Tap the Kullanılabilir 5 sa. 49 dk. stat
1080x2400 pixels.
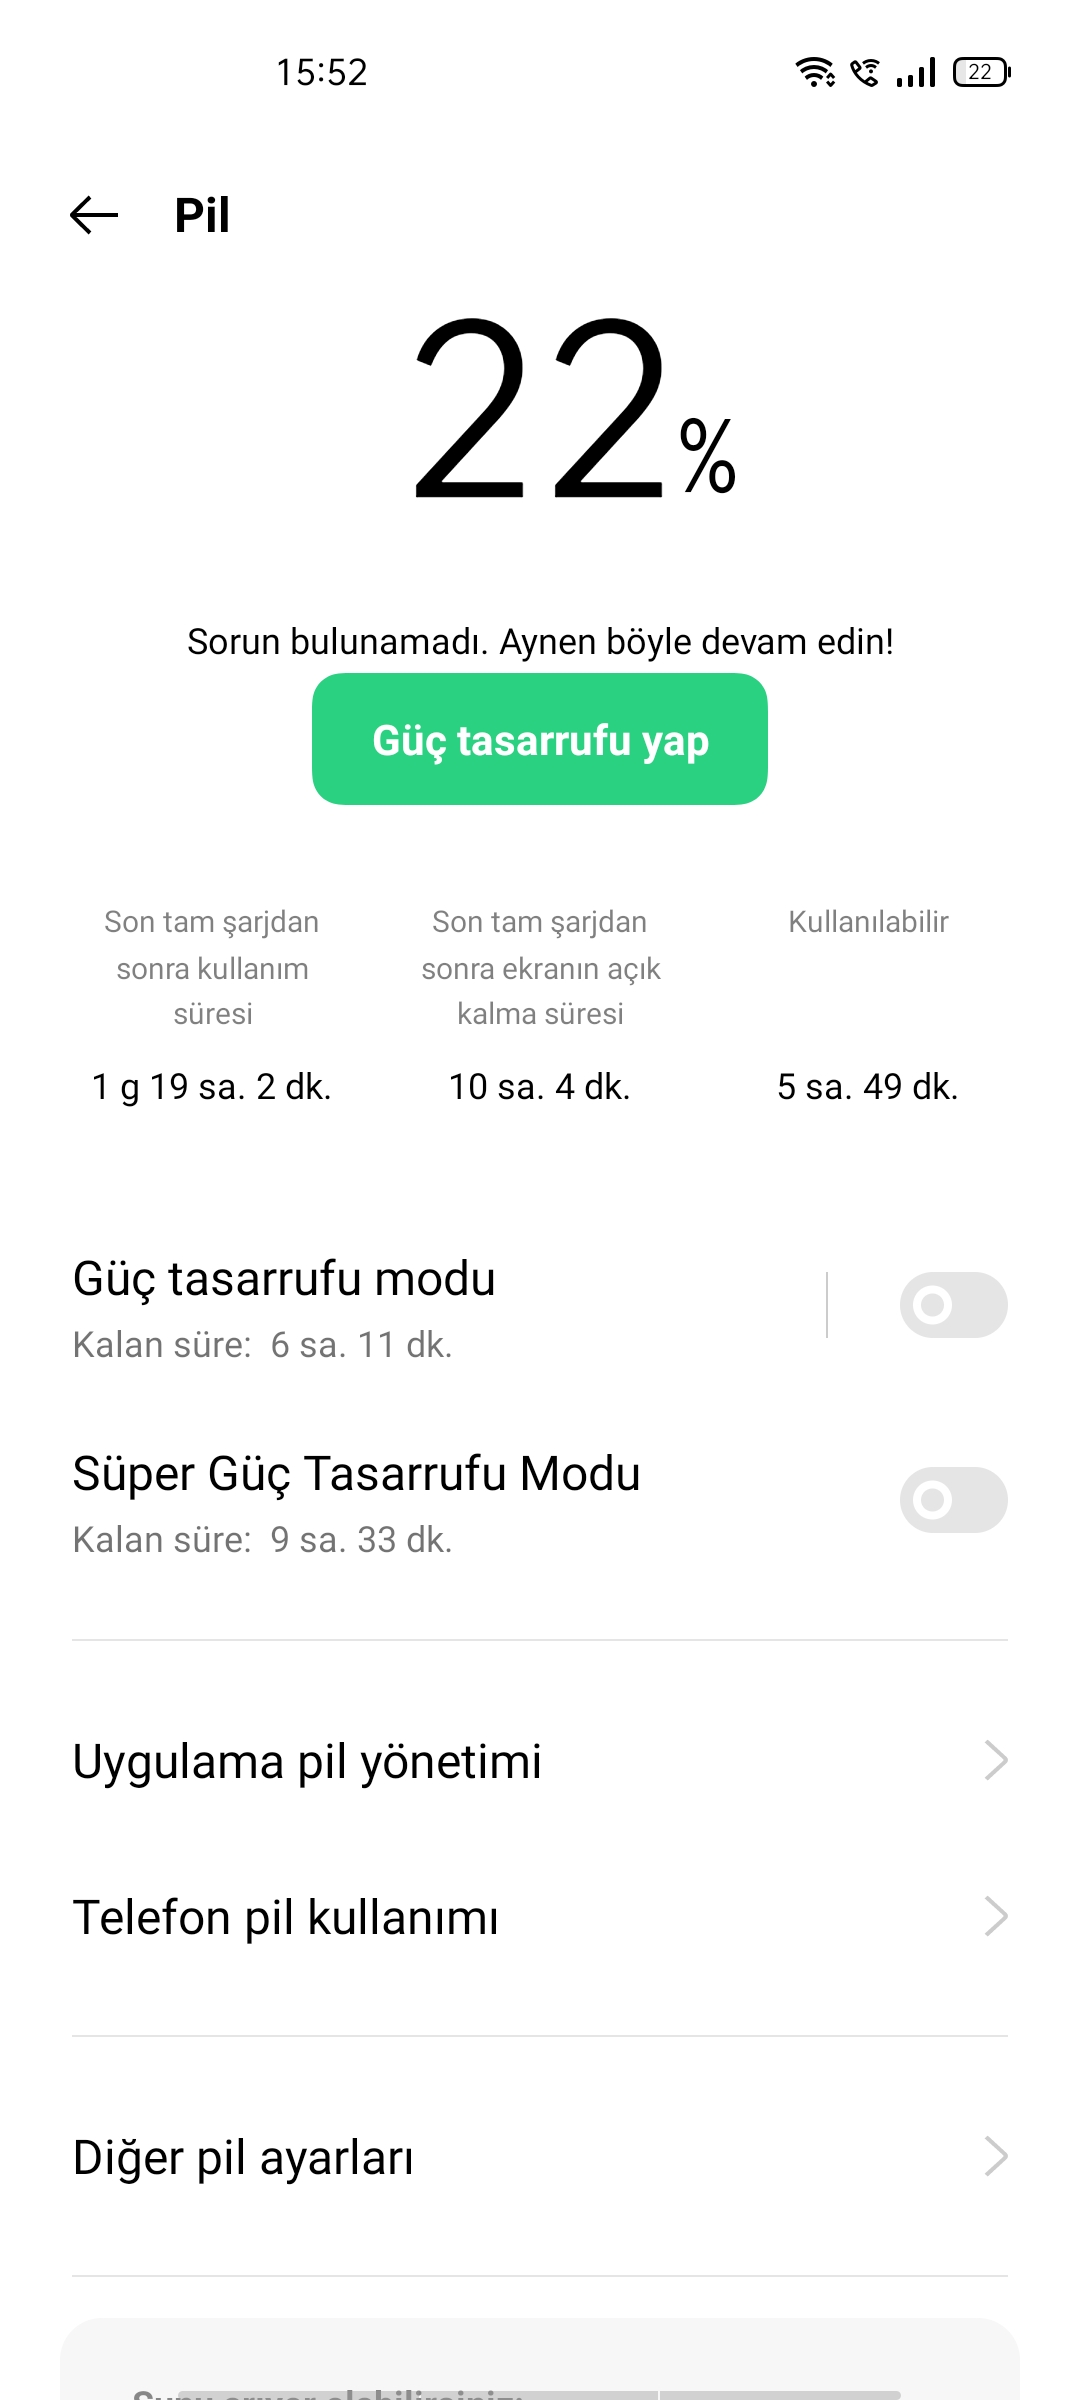[868, 1004]
